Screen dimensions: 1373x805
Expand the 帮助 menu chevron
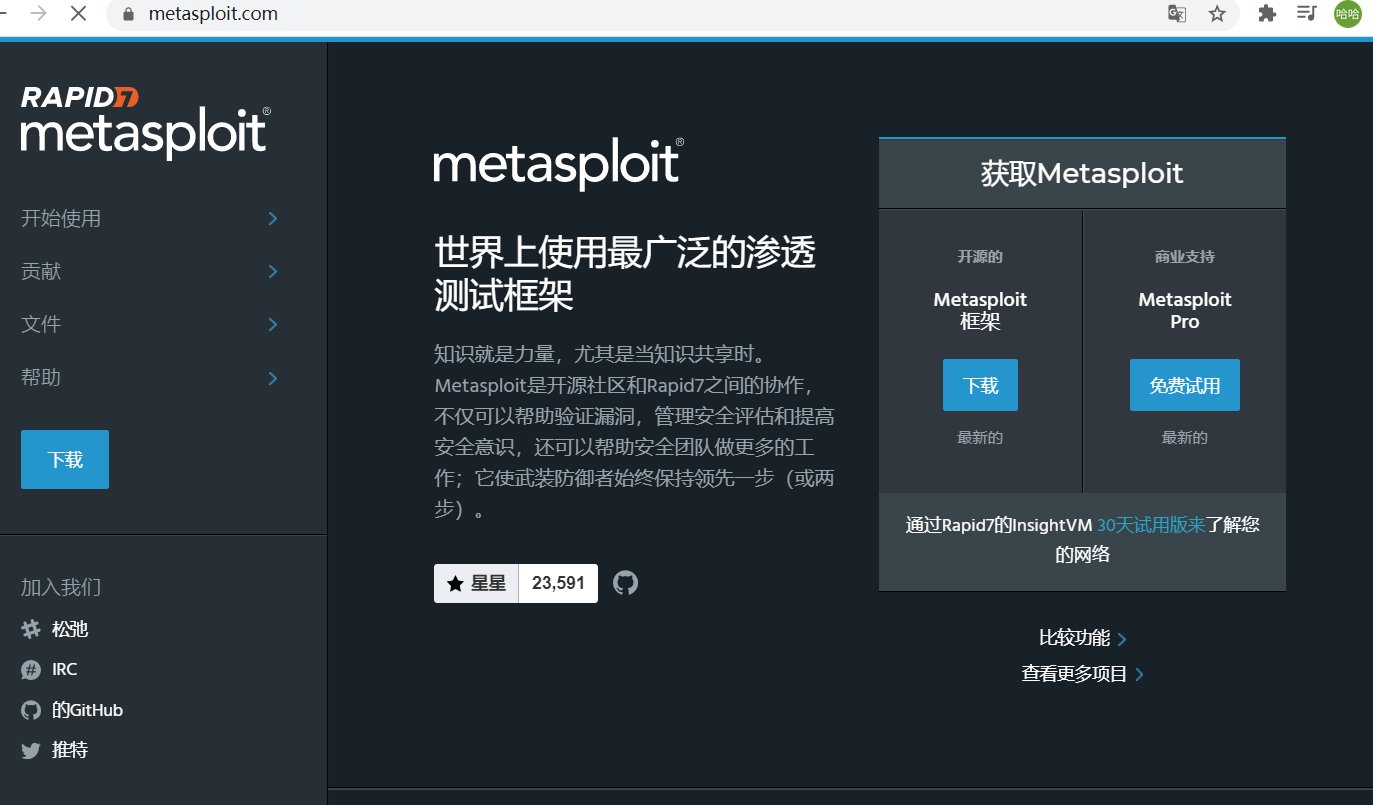click(x=273, y=378)
